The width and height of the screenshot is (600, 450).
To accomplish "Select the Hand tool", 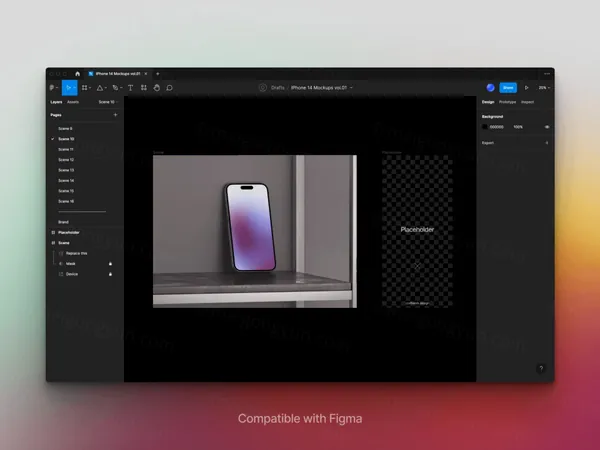I will pos(157,88).
